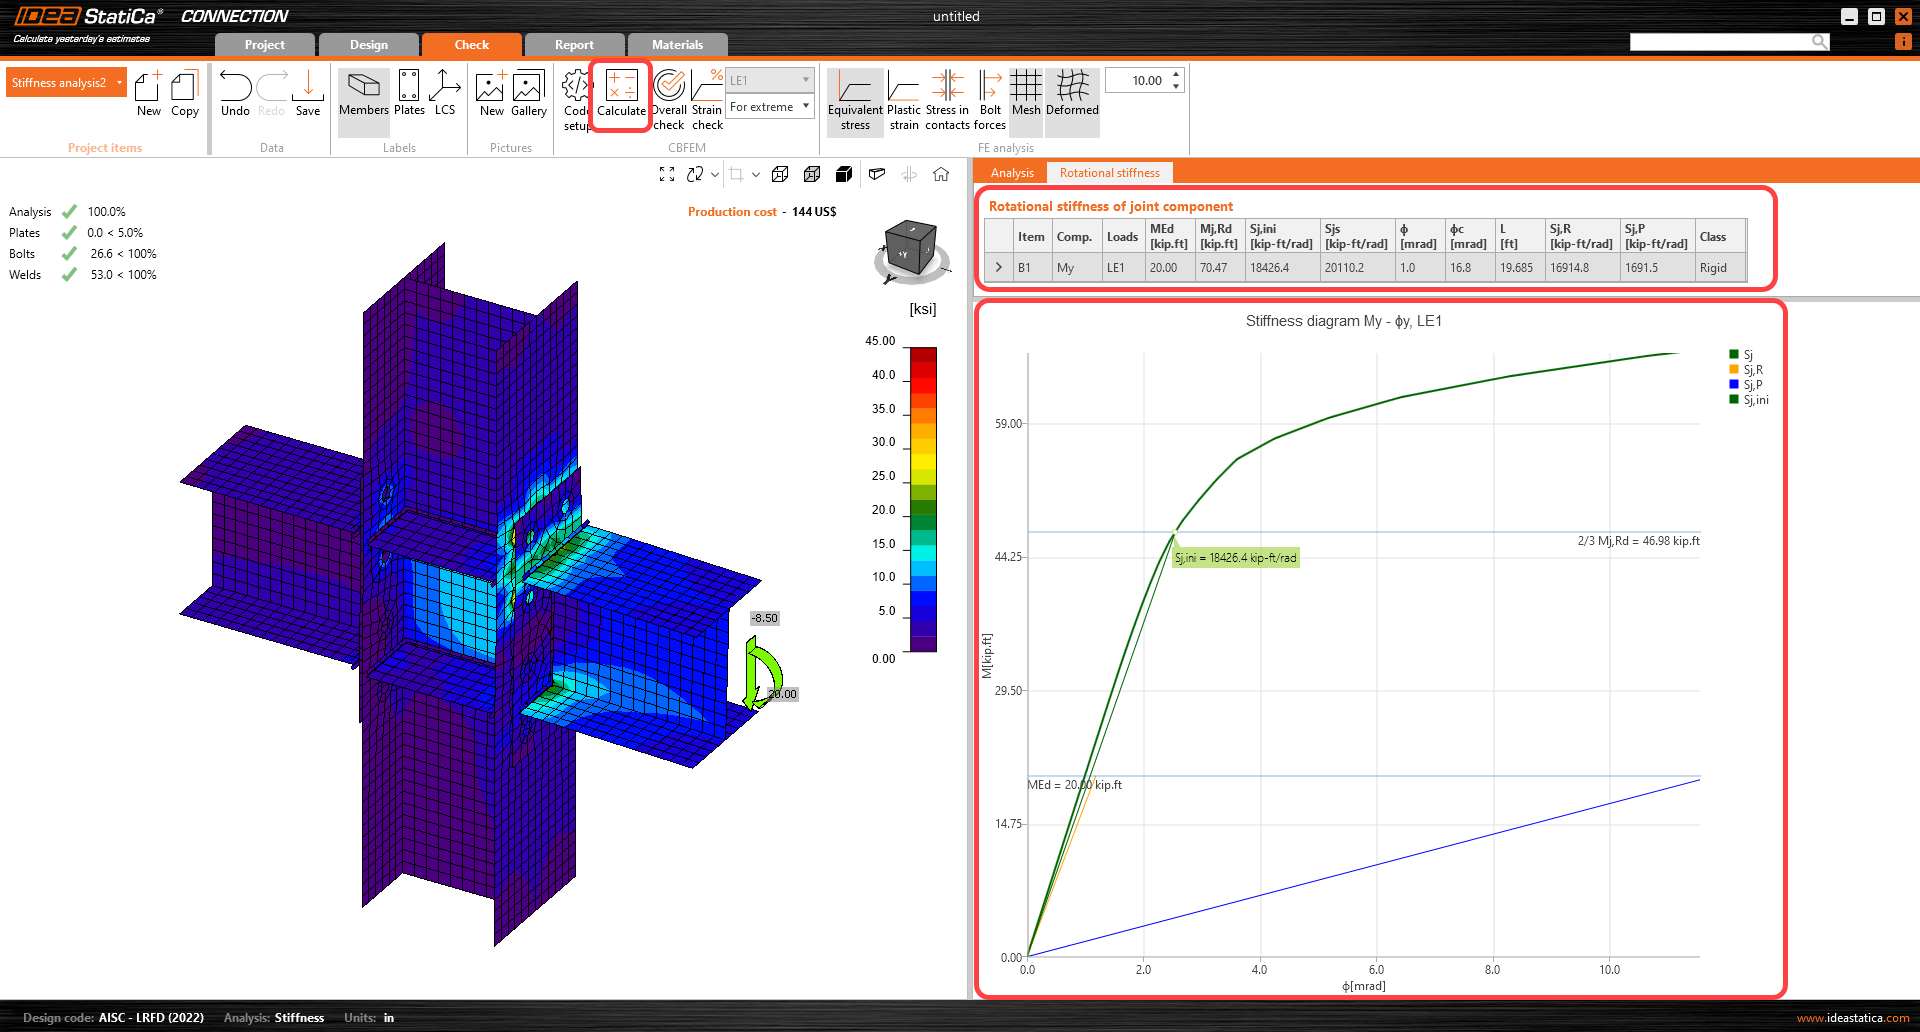Run the Calculate command
This screenshot has width=1920, height=1032.
tap(621, 95)
